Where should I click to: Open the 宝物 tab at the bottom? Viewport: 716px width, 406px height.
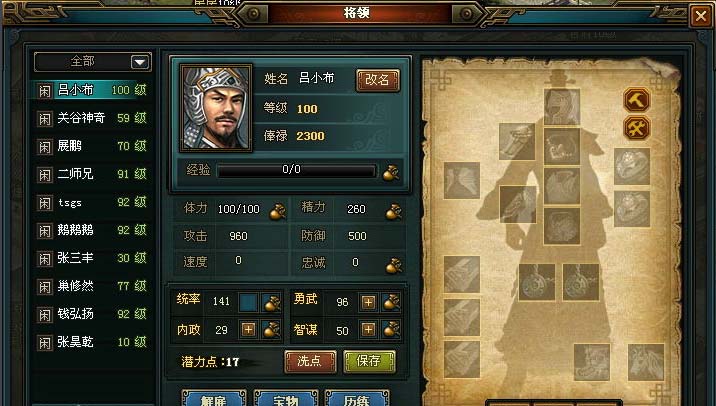click(286, 399)
